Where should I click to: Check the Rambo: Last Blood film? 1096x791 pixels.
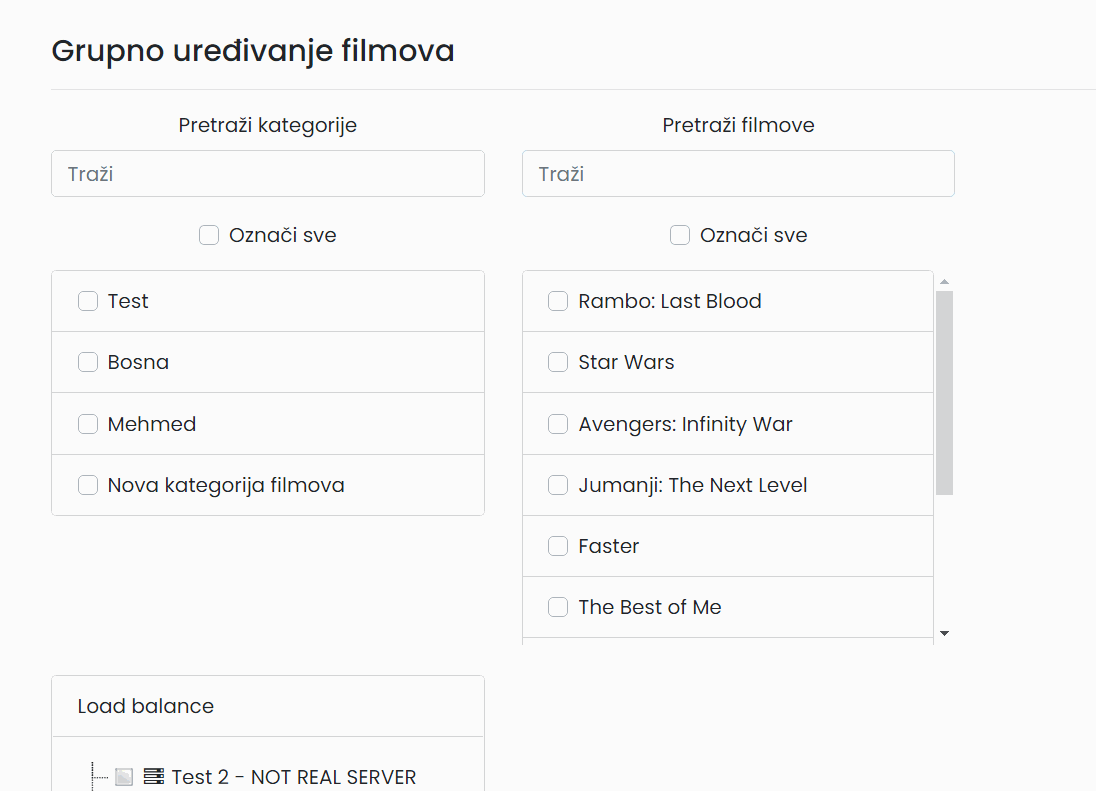(x=558, y=301)
